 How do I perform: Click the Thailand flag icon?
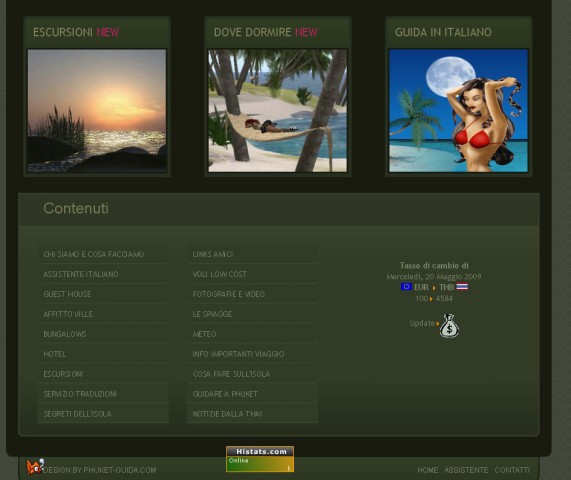[462, 287]
